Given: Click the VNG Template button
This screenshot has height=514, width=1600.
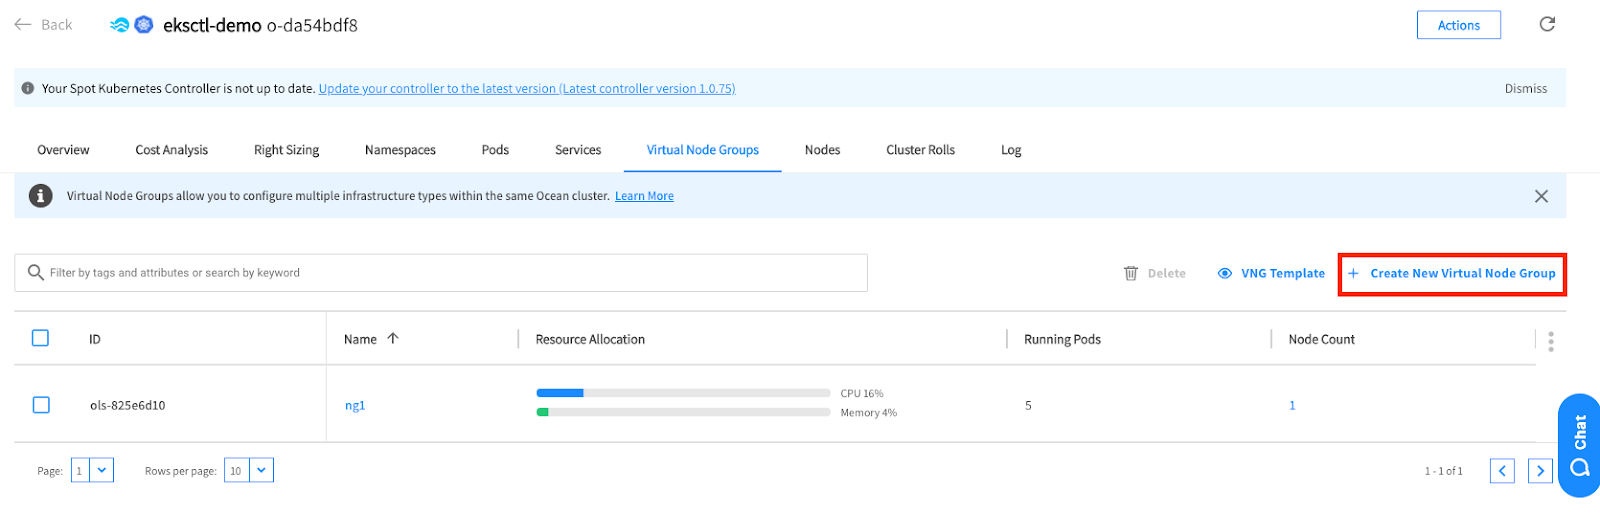Looking at the screenshot, I should click(1271, 273).
